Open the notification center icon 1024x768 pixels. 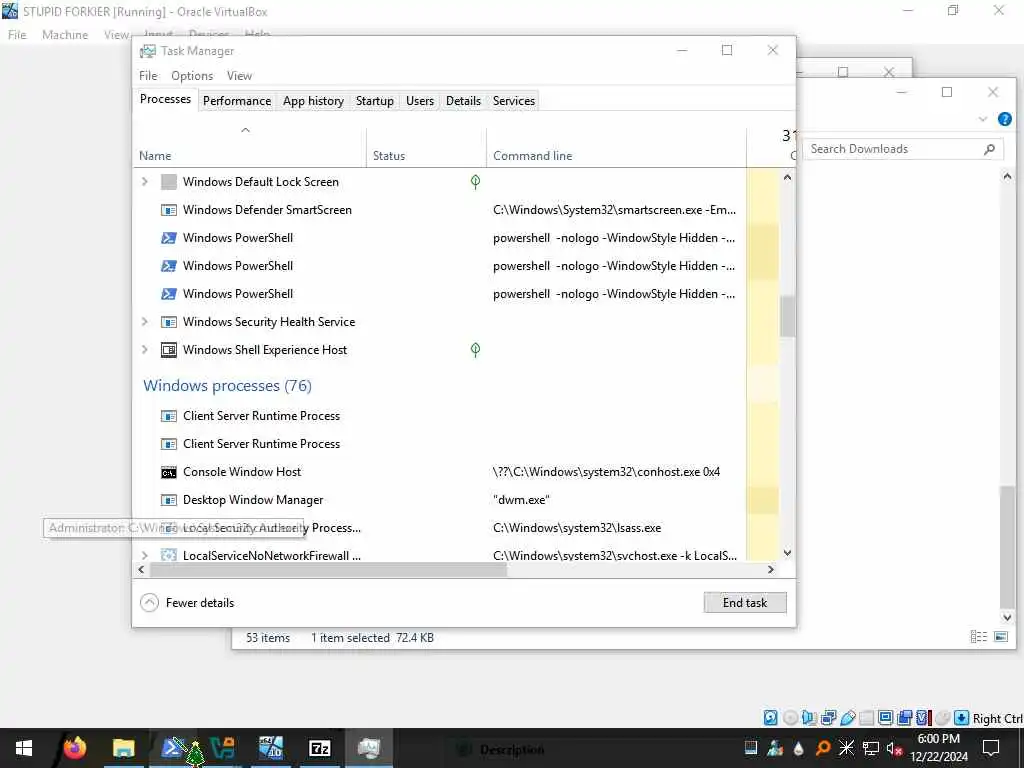click(x=991, y=748)
